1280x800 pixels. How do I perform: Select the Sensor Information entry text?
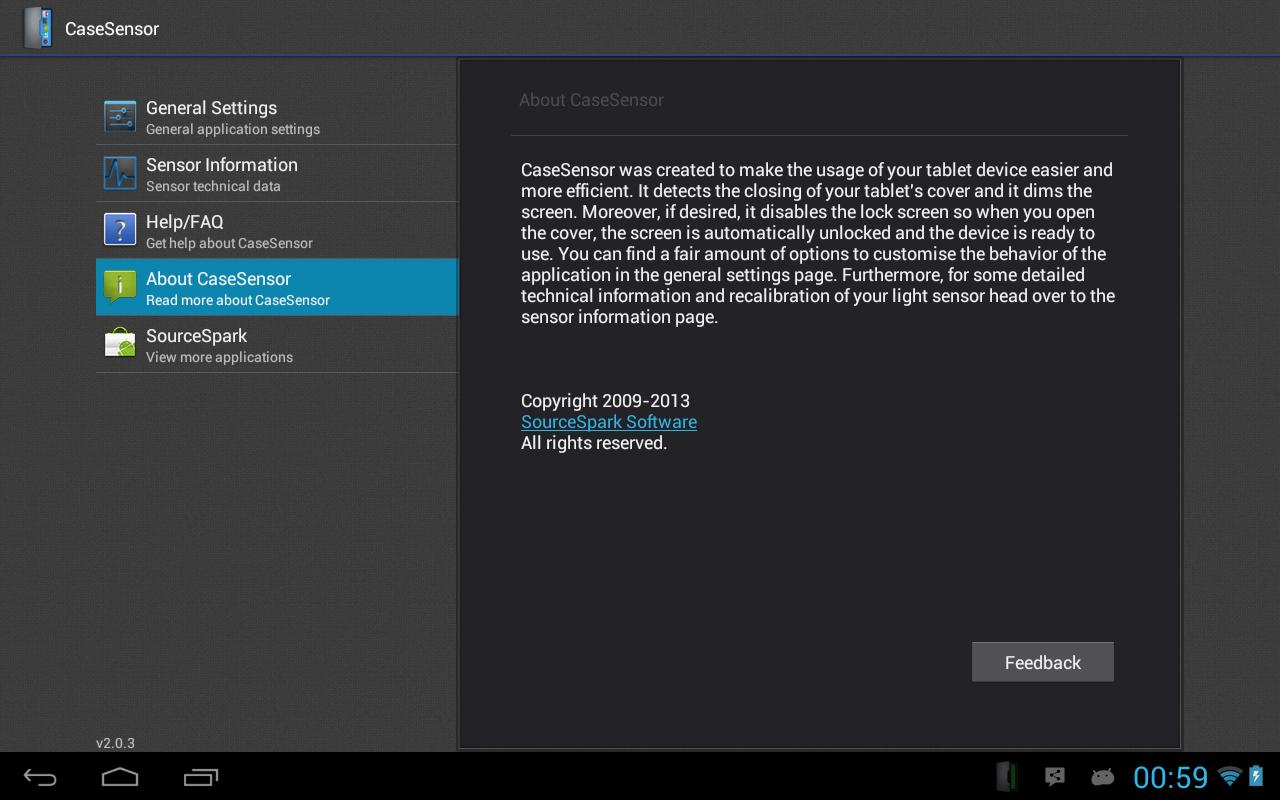221,165
